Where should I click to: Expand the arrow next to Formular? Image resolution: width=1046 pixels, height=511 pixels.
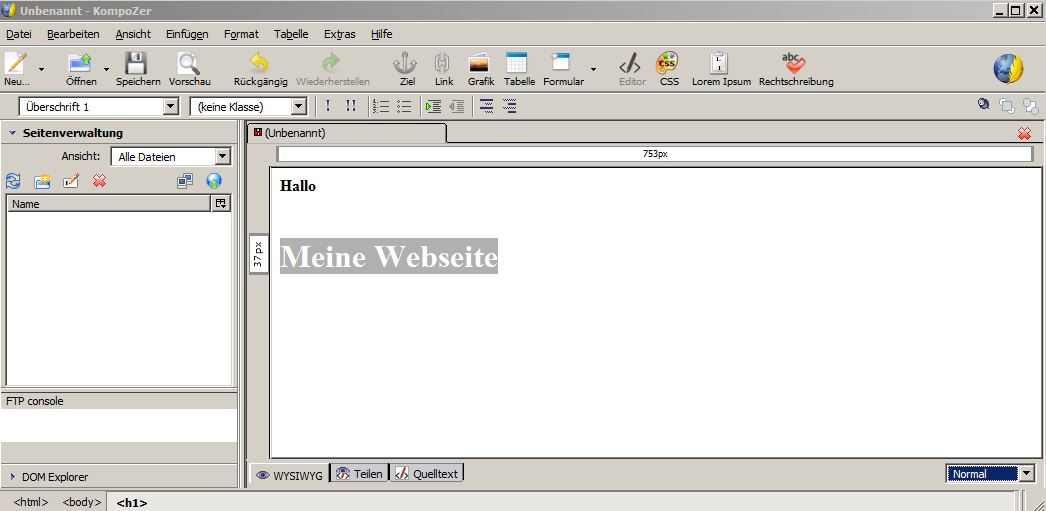594,69
